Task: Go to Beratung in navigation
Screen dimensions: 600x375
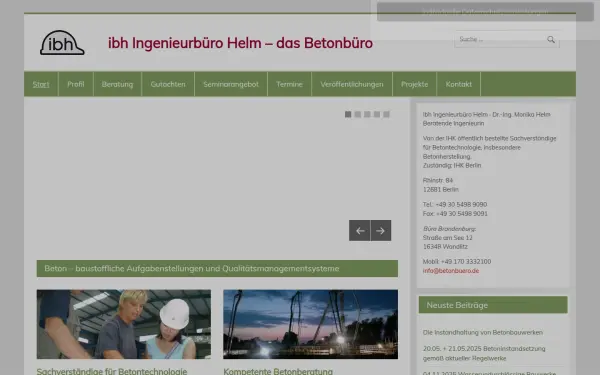Action: click(x=117, y=84)
